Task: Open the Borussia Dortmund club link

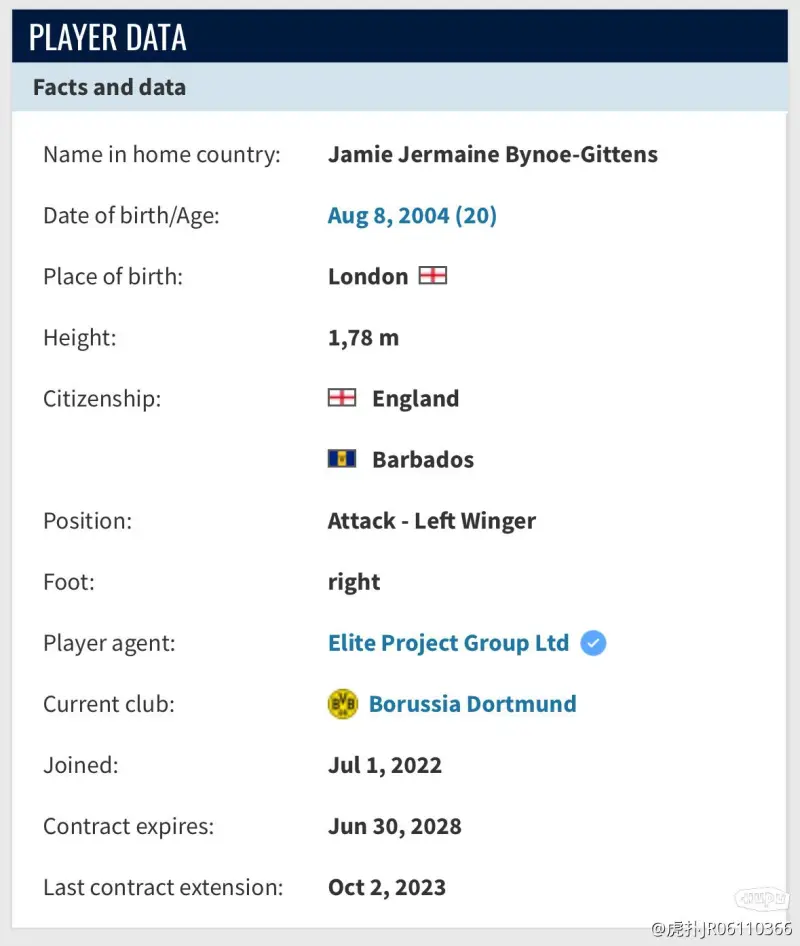Action: pos(472,704)
